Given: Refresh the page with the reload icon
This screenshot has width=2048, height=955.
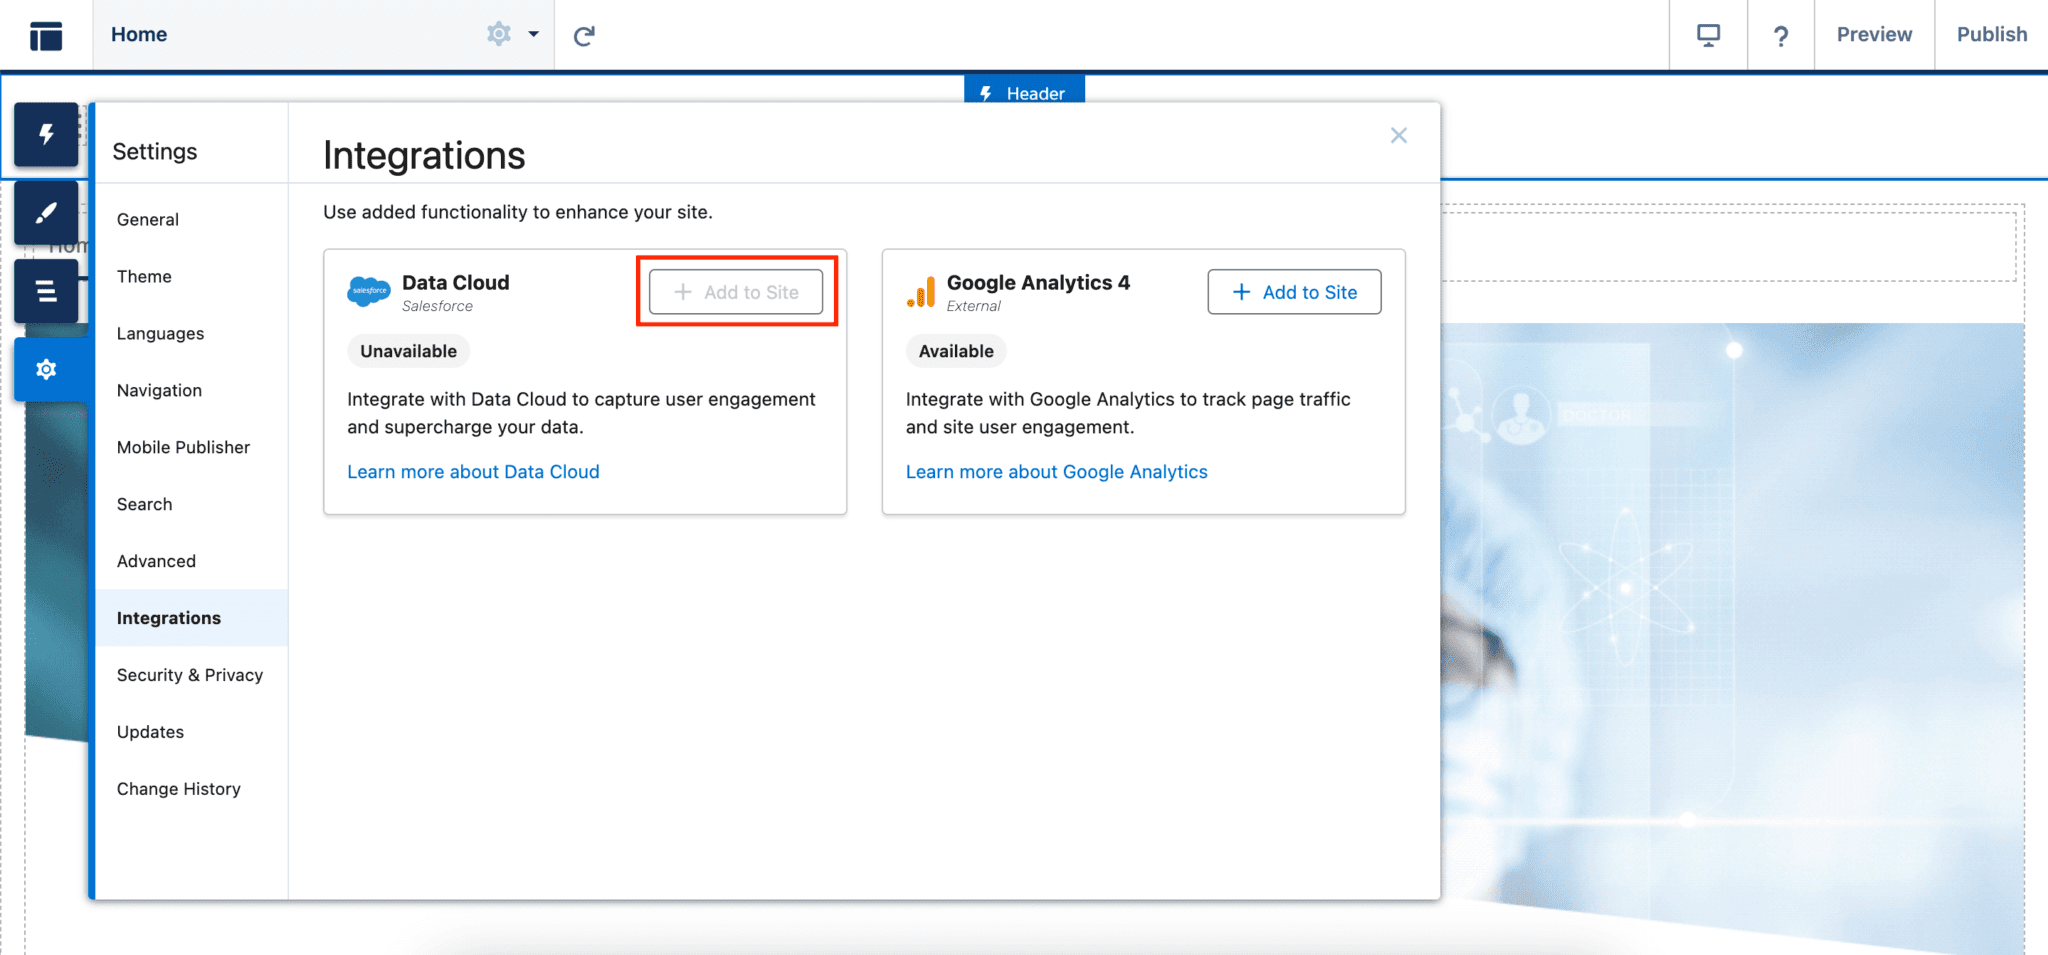Looking at the screenshot, I should coord(583,34).
